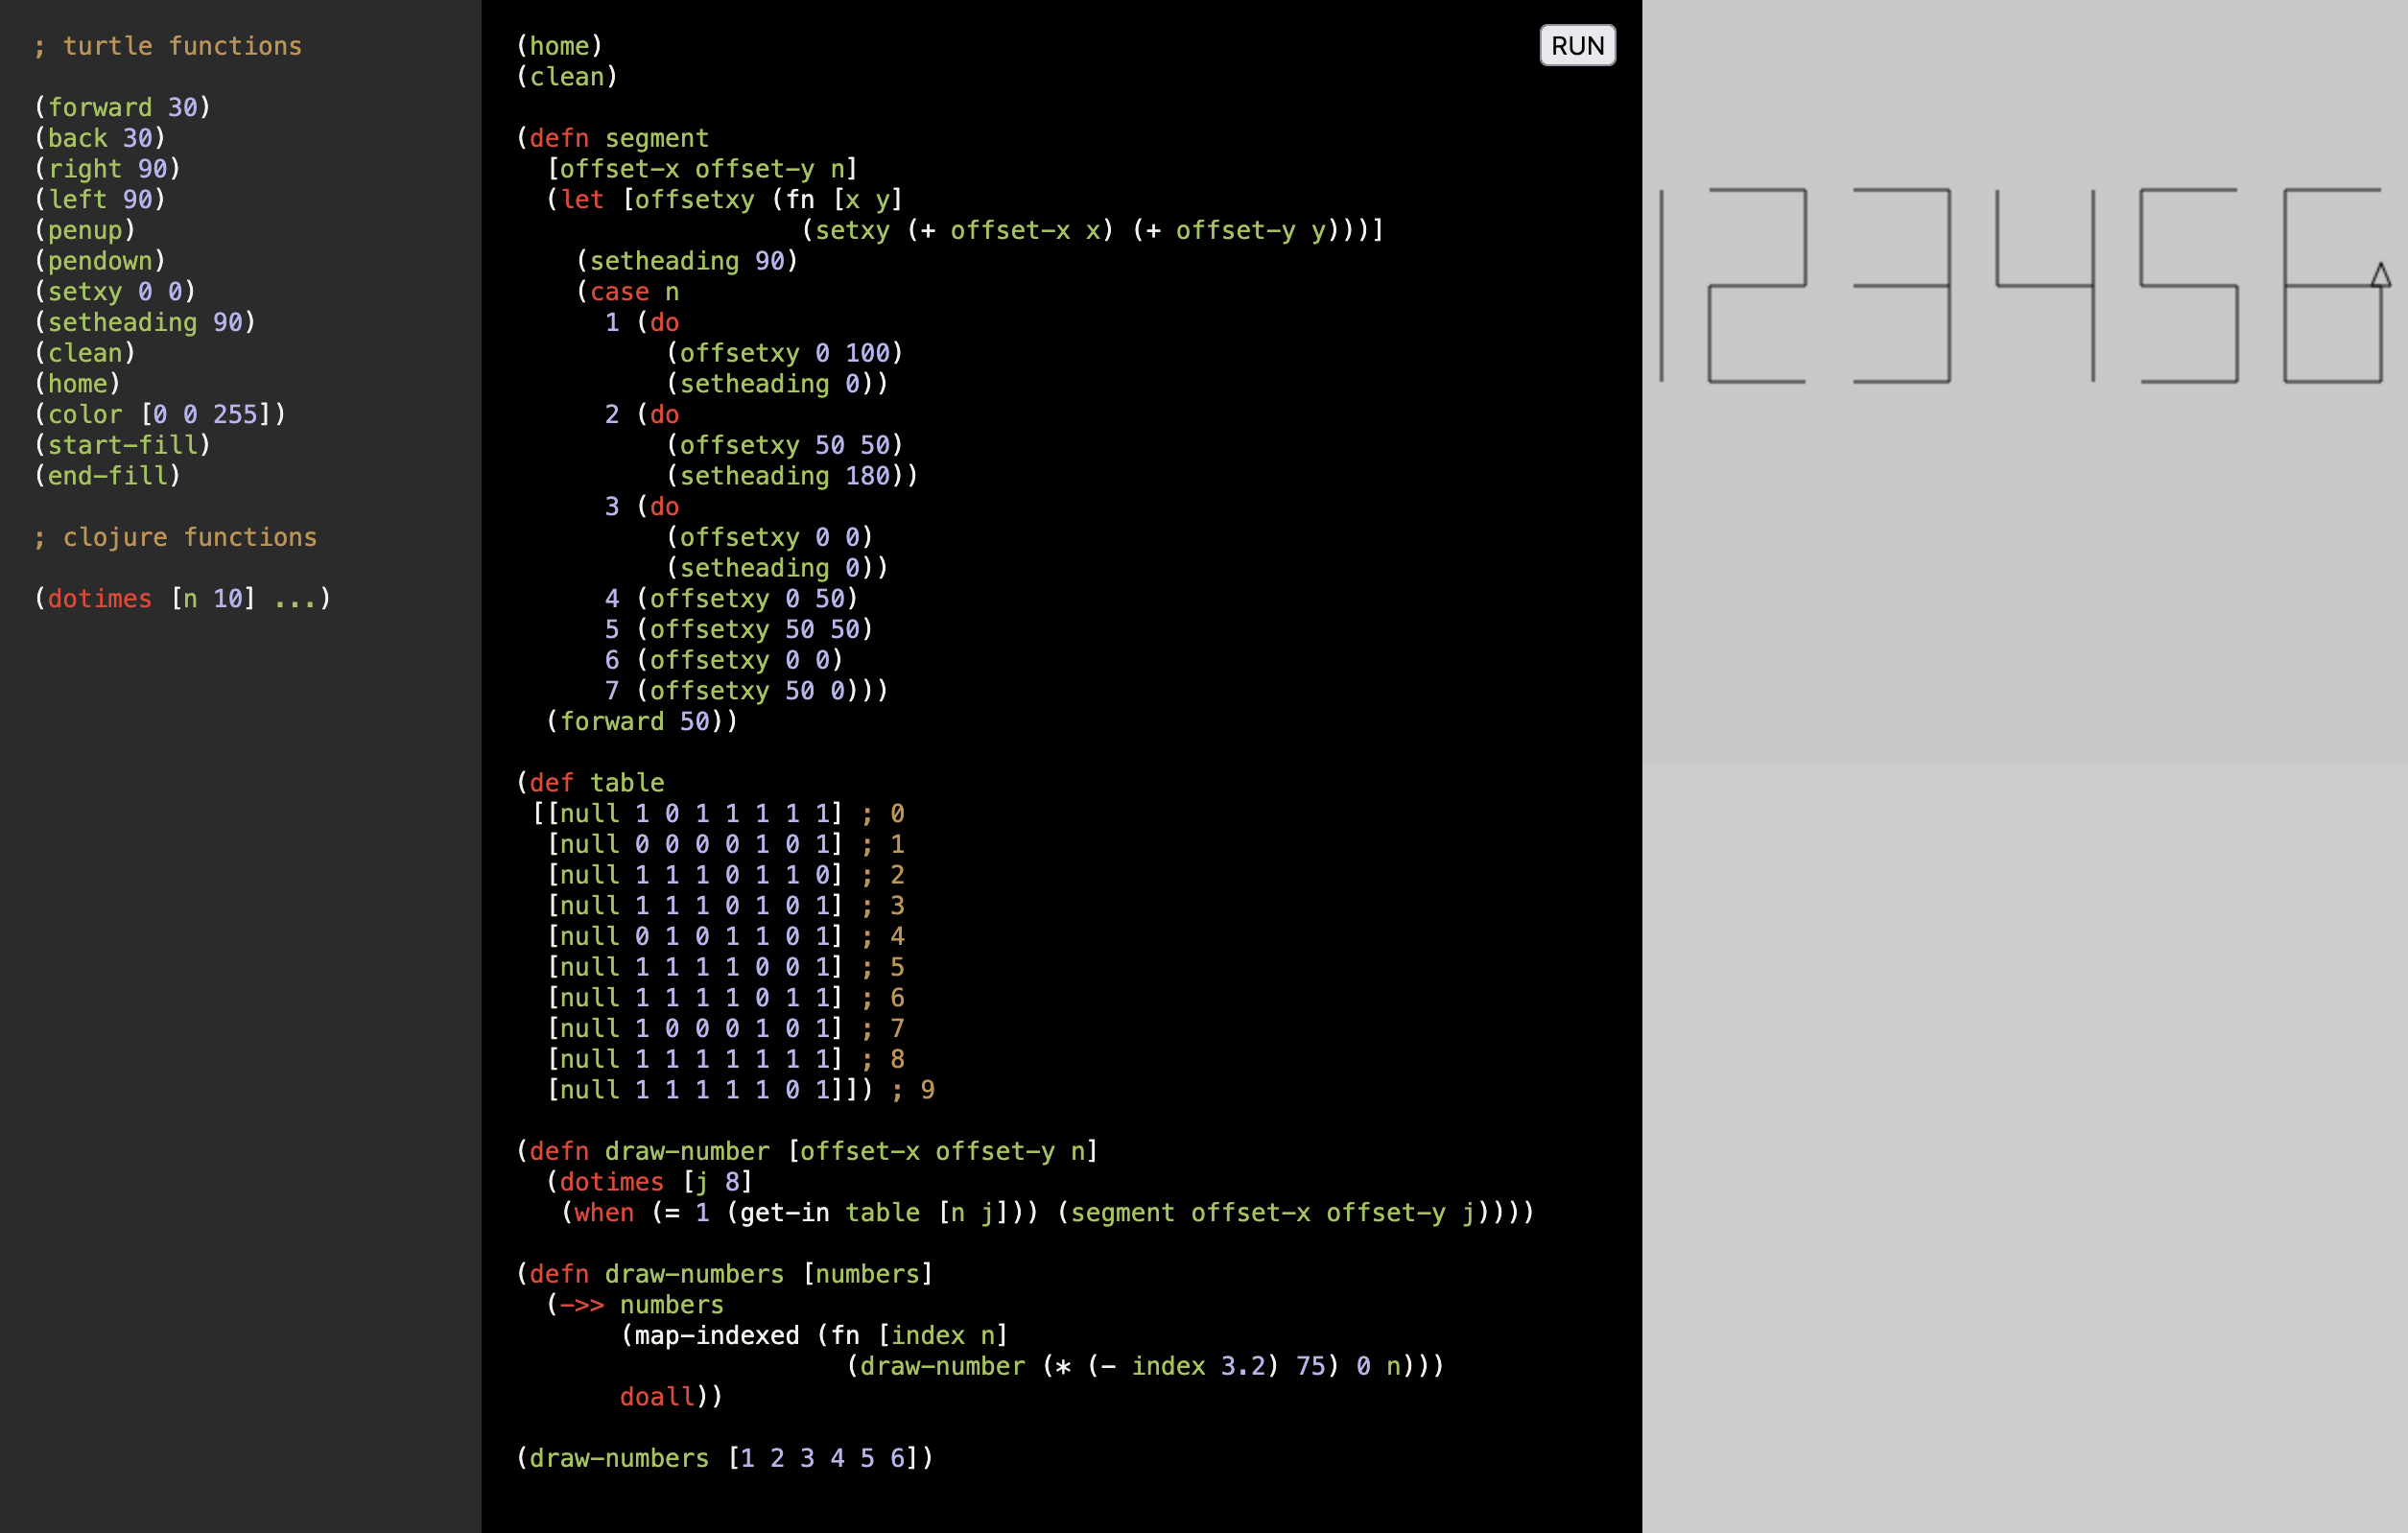This screenshot has width=2408, height=1533.
Task: Click the (forward 30) reference line
Action: tap(122, 107)
